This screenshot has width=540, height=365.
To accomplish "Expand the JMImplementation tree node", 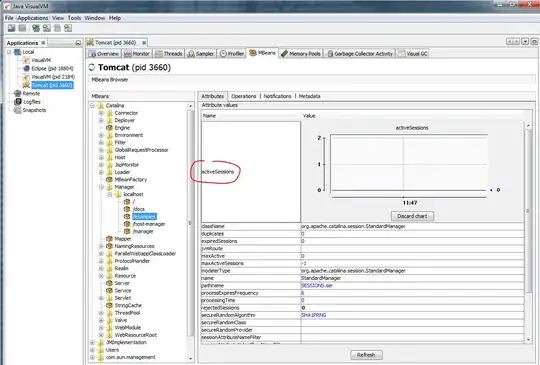I will point(93,343).
